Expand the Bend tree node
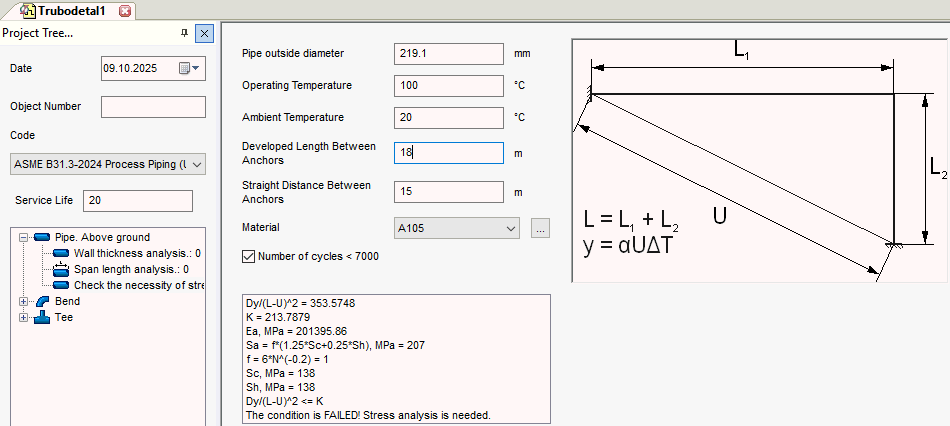The height and width of the screenshot is (426, 950). coord(24,301)
